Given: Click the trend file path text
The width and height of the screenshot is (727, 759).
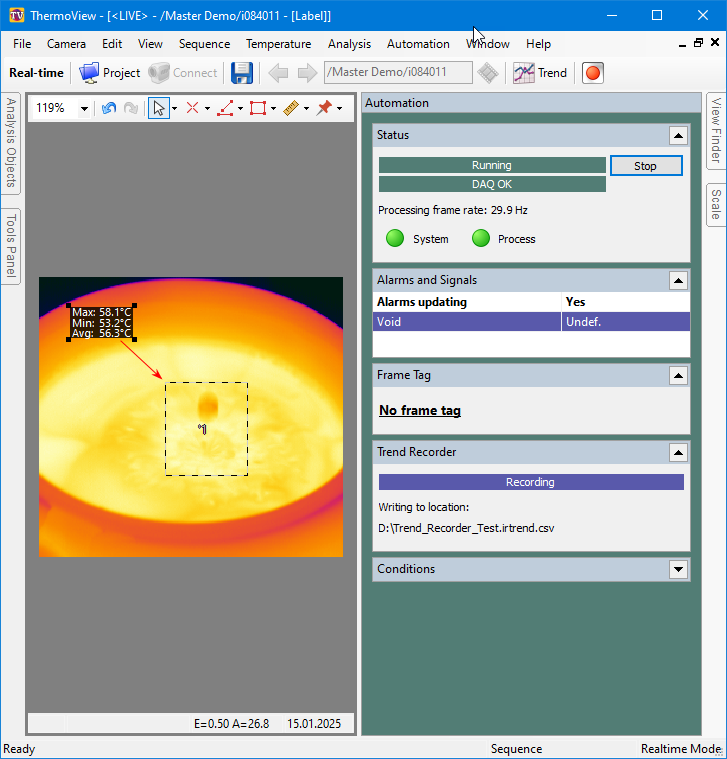Looking at the screenshot, I should pyautogui.click(x=466, y=528).
